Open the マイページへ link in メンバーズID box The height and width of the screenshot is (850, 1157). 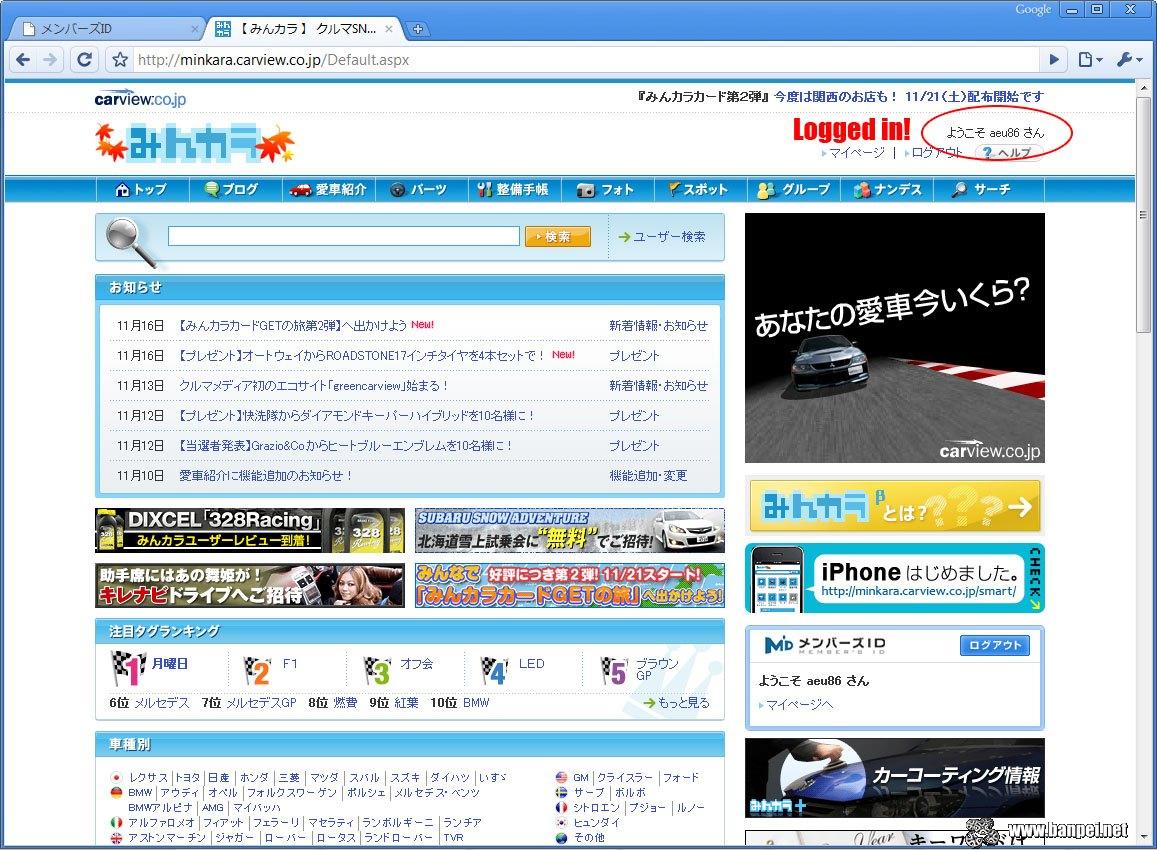point(799,705)
